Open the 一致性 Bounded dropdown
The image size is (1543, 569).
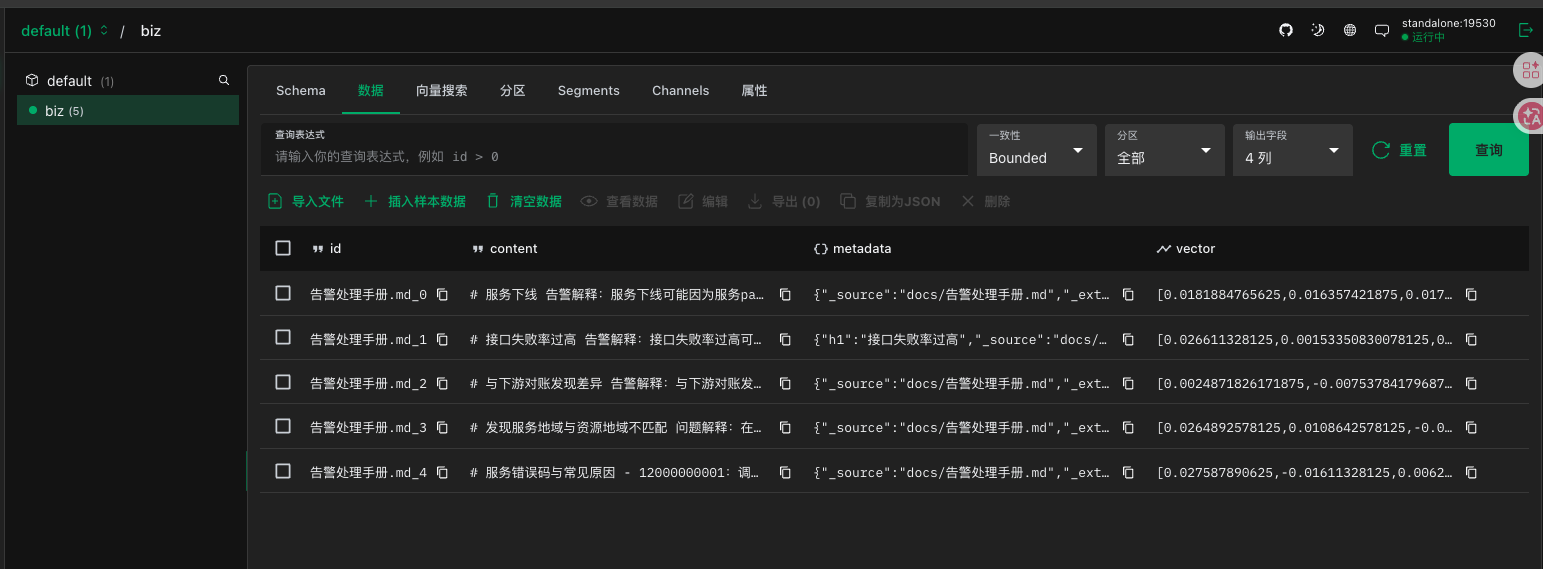click(x=1037, y=150)
